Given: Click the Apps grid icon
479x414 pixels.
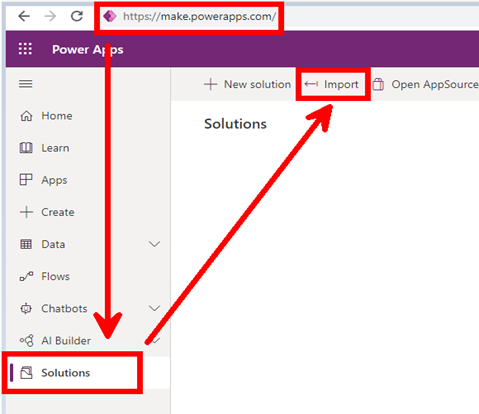Looking at the screenshot, I should 26,180.
